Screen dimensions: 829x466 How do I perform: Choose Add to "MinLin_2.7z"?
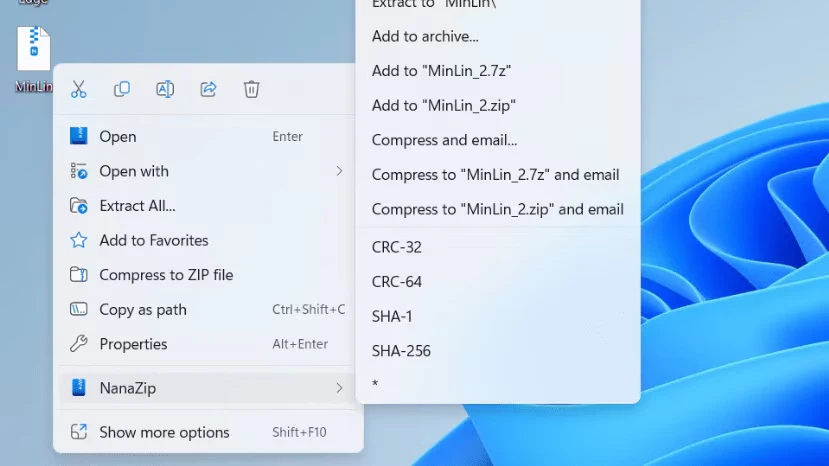click(441, 71)
